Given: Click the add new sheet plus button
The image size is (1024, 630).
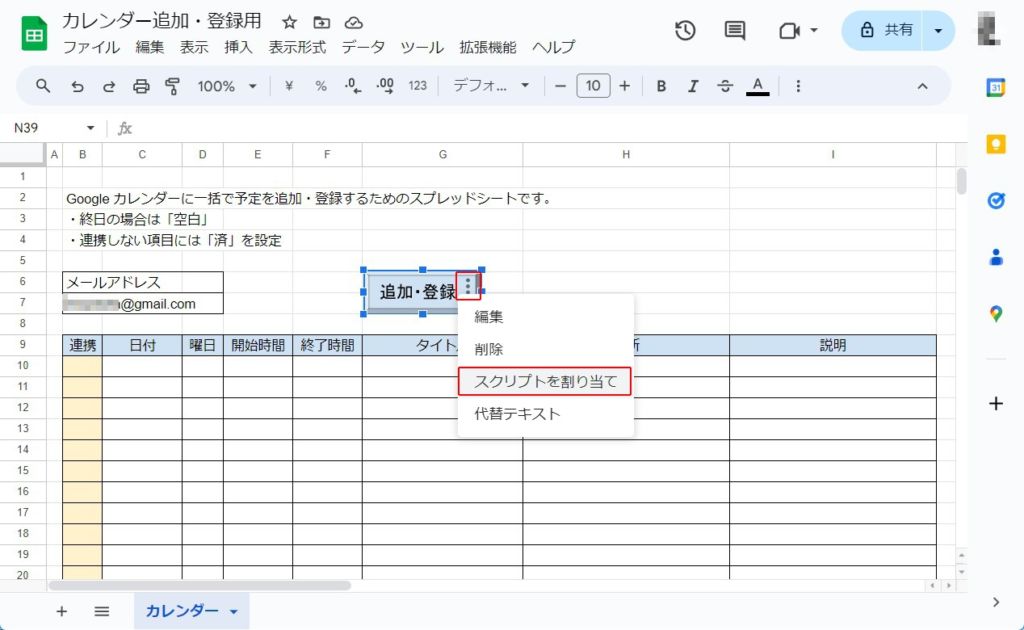Looking at the screenshot, I should (x=61, y=611).
